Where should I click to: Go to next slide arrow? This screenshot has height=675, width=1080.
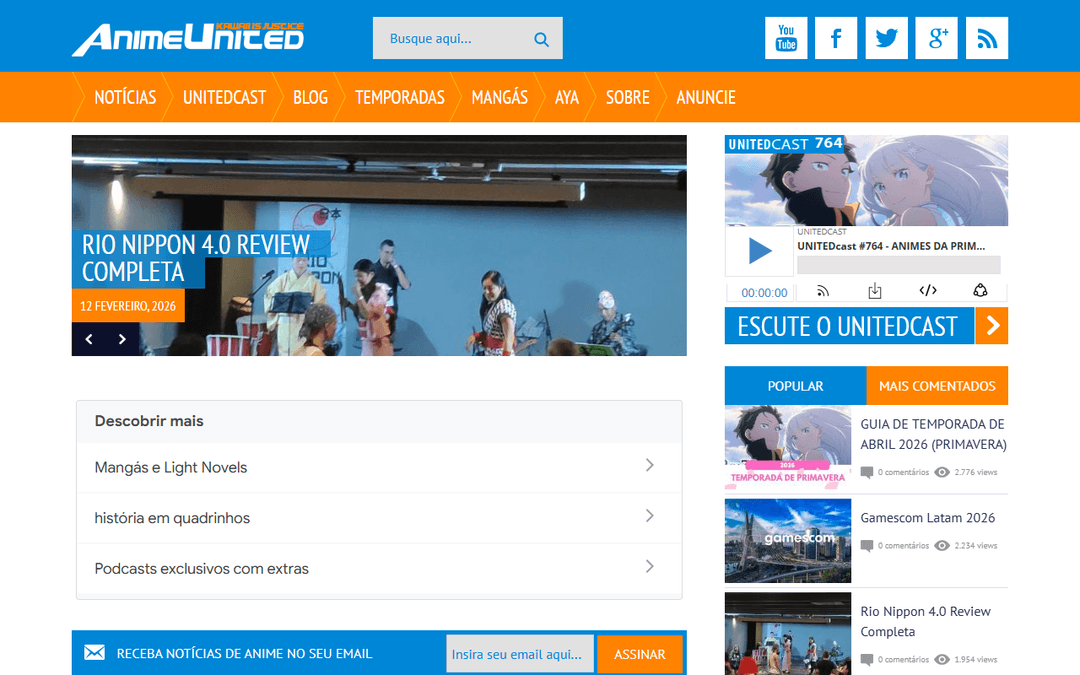click(x=122, y=339)
